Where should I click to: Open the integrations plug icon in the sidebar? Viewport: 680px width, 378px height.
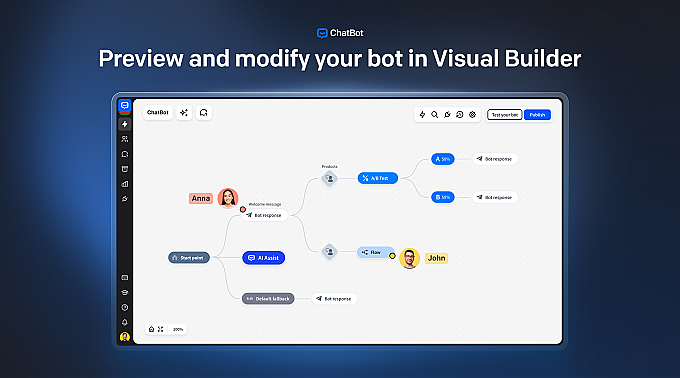point(124,199)
